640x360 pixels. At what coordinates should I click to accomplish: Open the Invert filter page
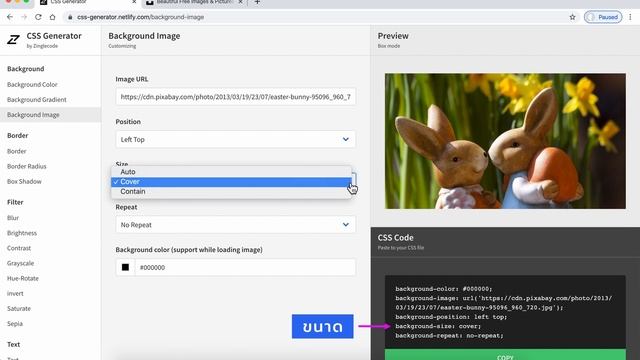coord(15,293)
